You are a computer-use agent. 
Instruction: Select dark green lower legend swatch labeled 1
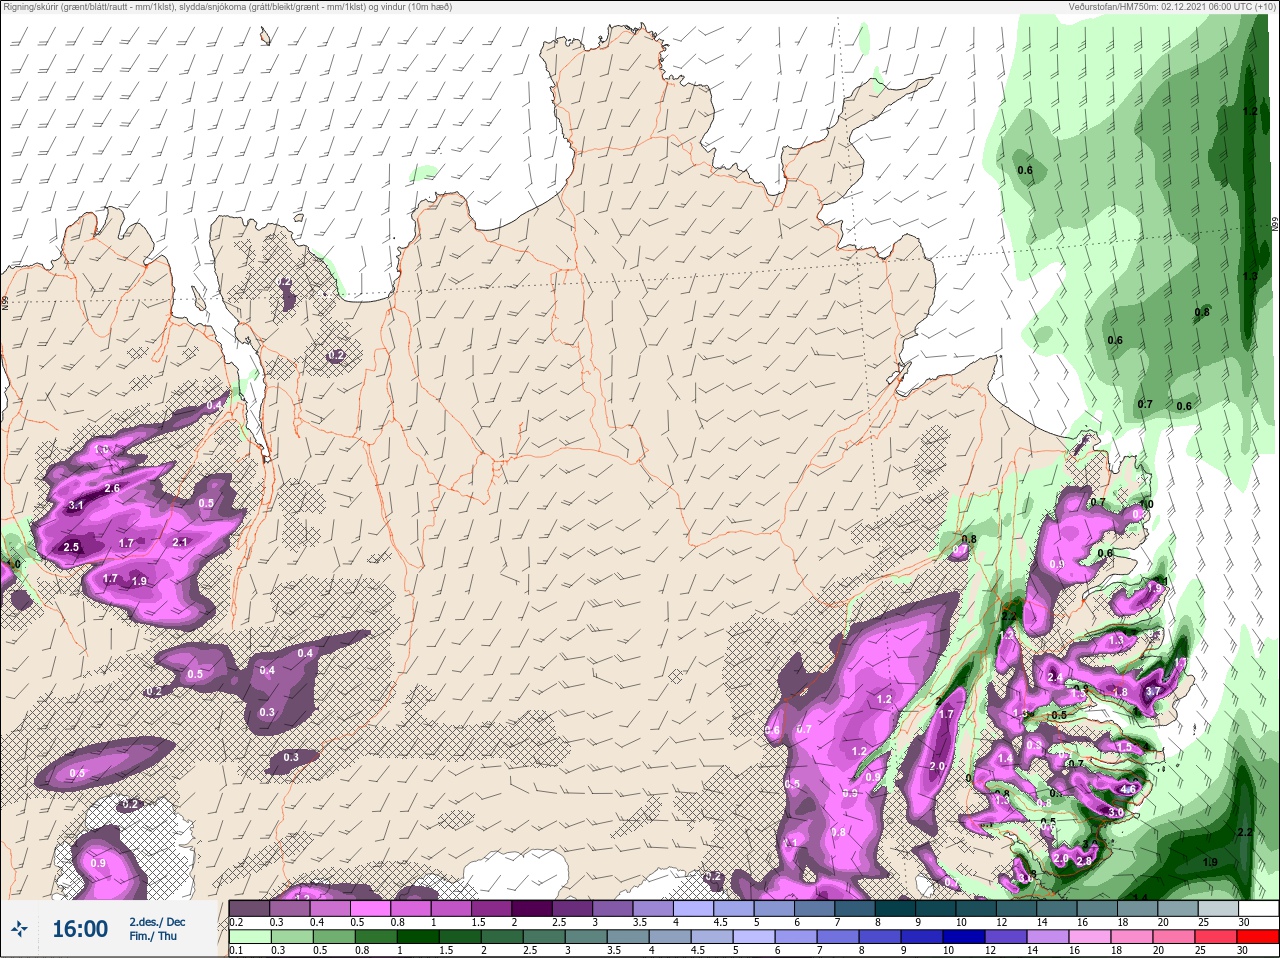coord(418,937)
